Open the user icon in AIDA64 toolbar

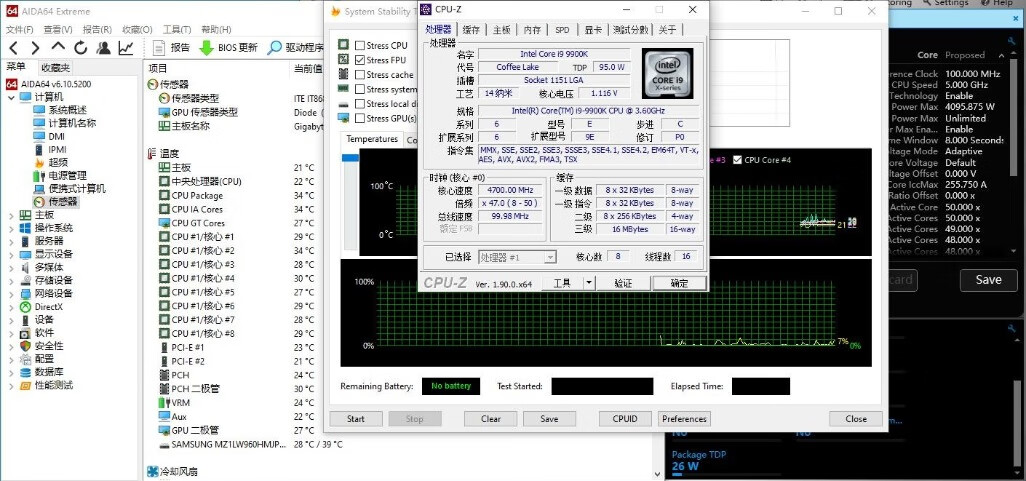coord(103,48)
